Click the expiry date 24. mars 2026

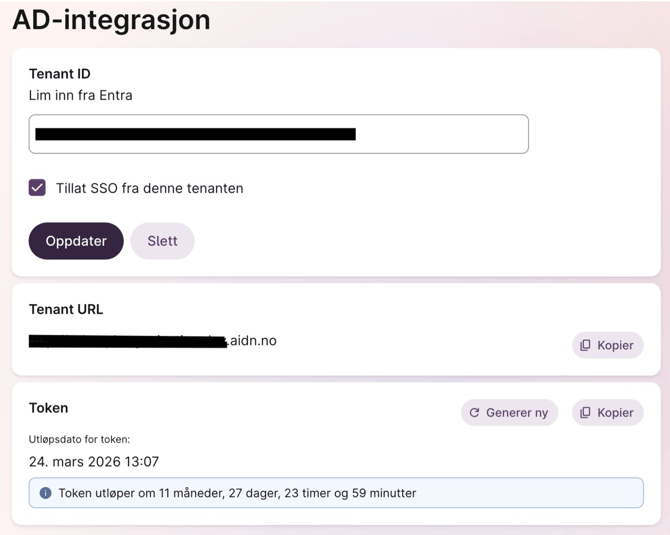click(x=94, y=462)
